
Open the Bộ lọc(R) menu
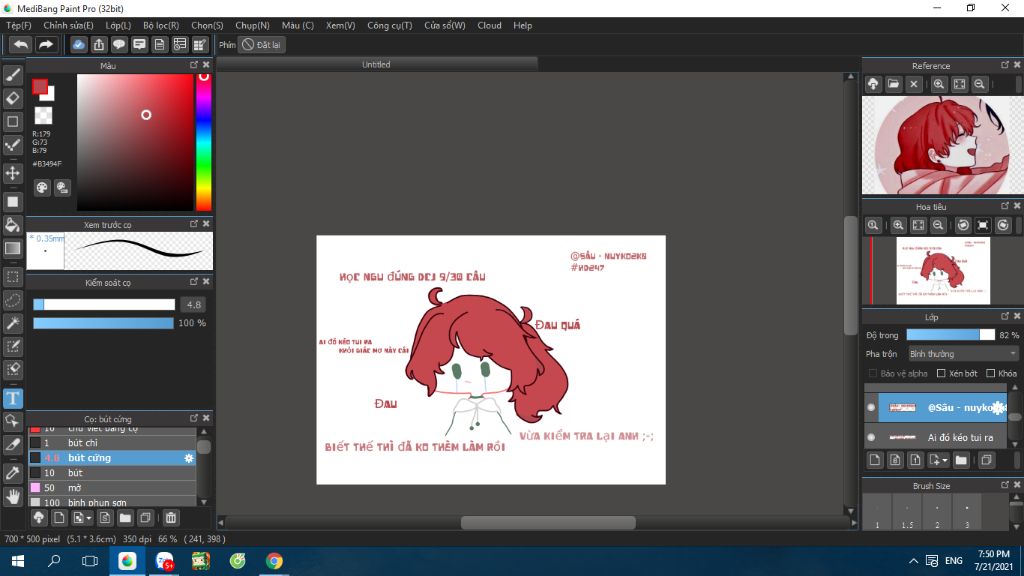pyautogui.click(x=161, y=25)
